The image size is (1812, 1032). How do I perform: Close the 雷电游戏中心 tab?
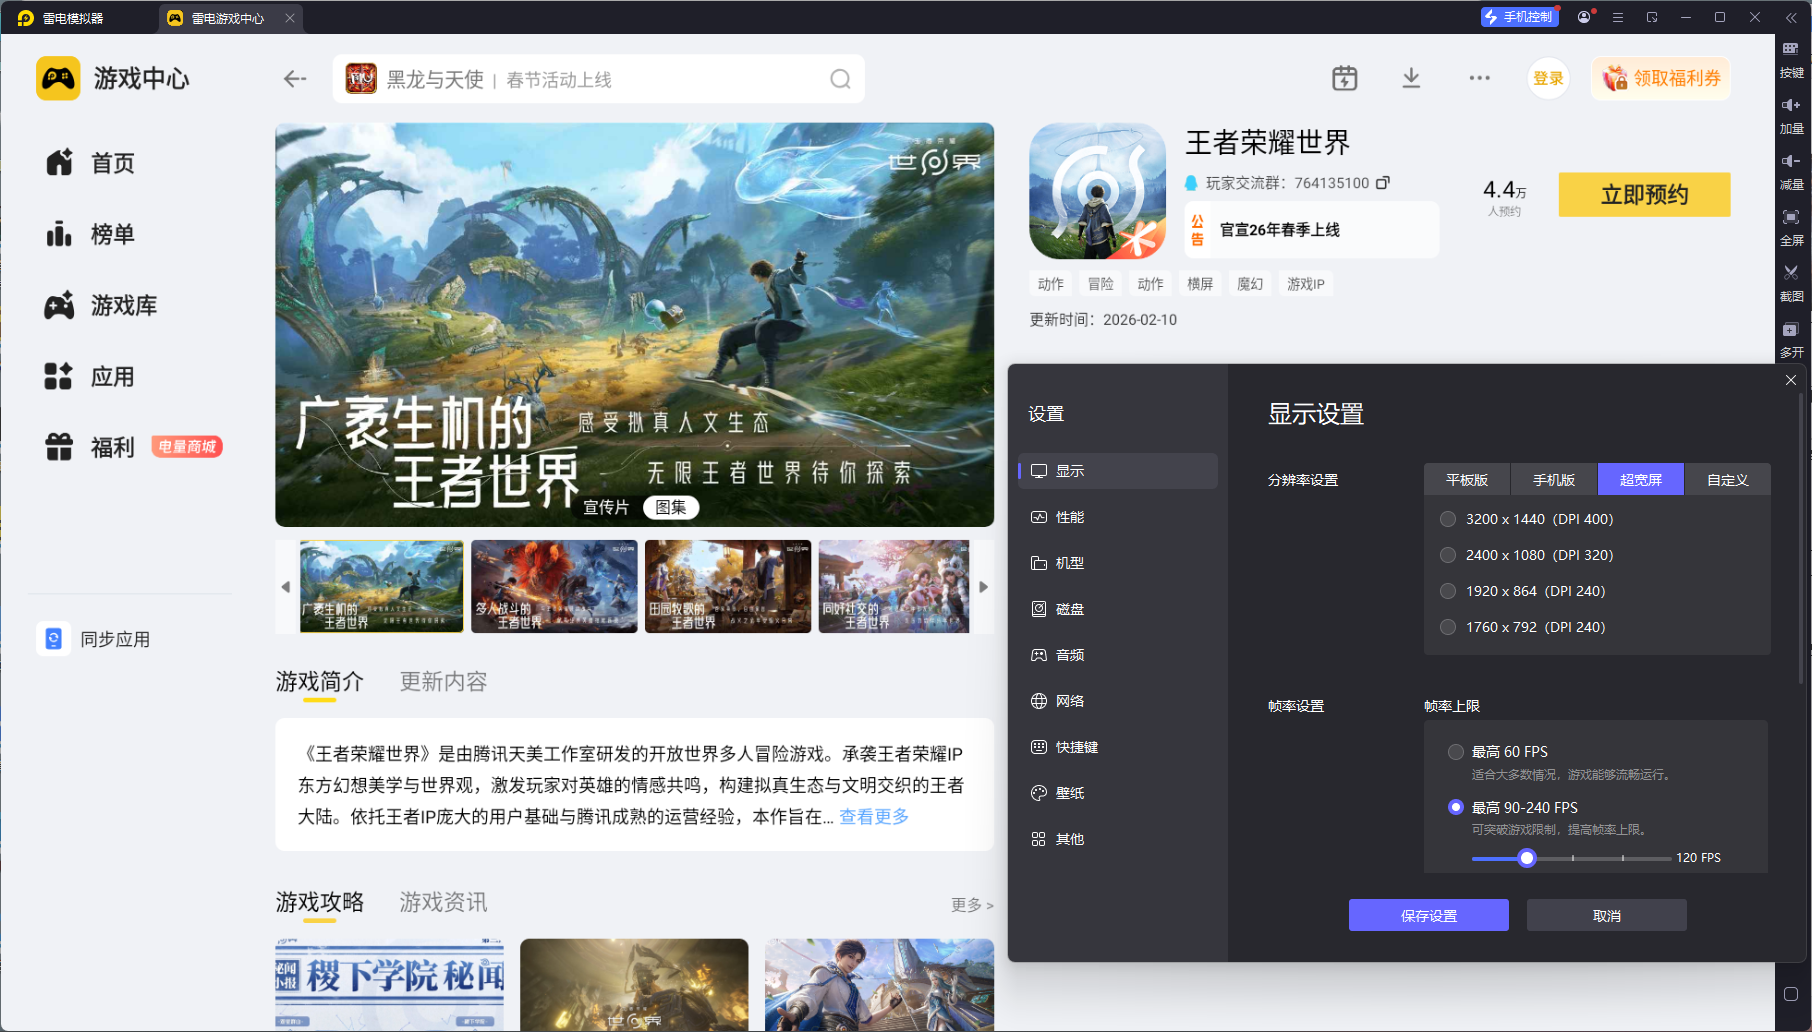point(290,18)
